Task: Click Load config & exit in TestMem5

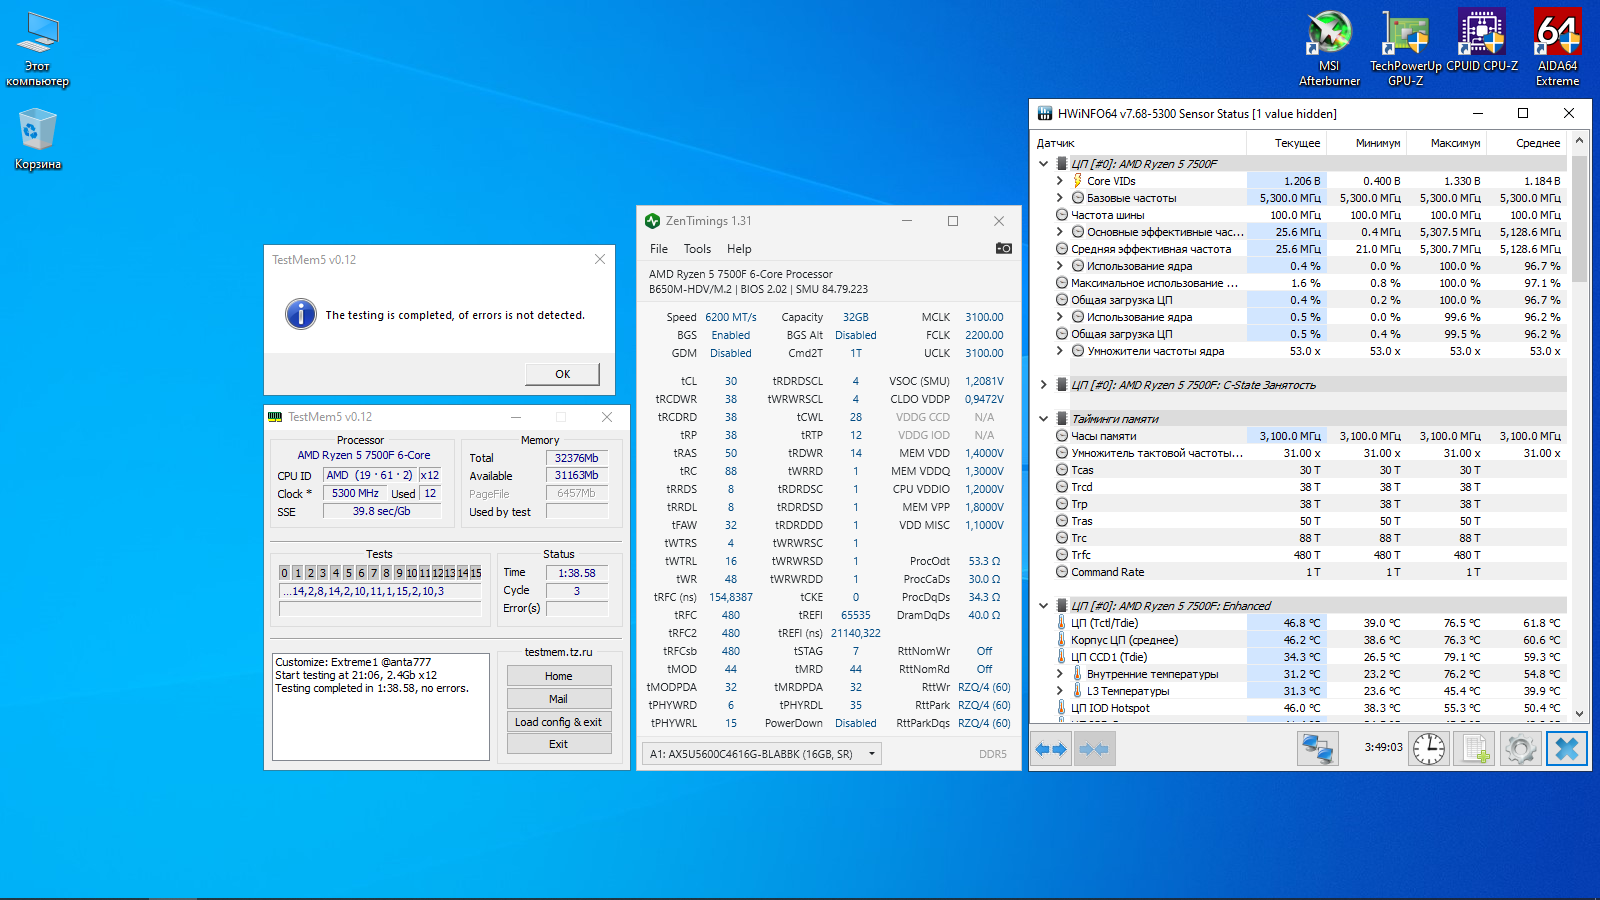Action: pyautogui.click(x=559, y=722)
